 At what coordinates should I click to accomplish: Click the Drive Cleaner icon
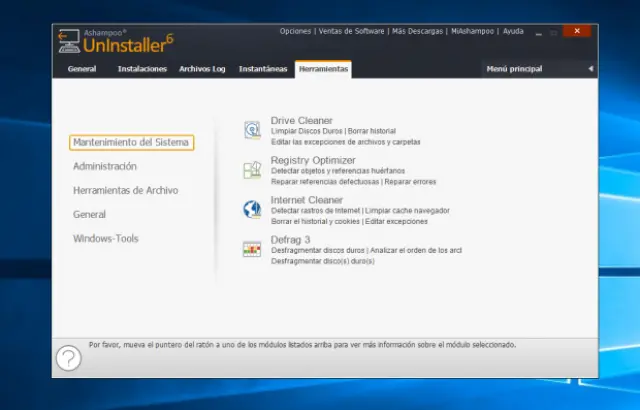[x=252, y=130]
